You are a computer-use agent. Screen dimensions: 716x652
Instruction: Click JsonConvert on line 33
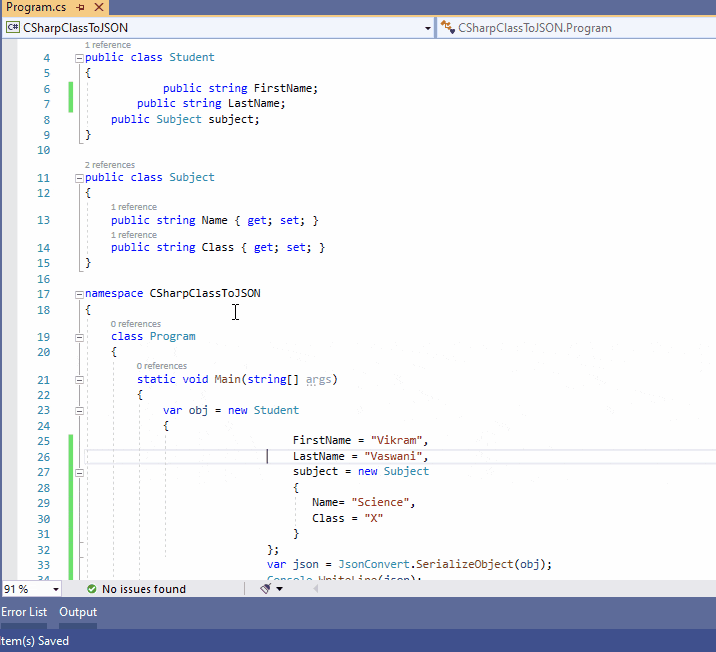click(x=374, y=564)
